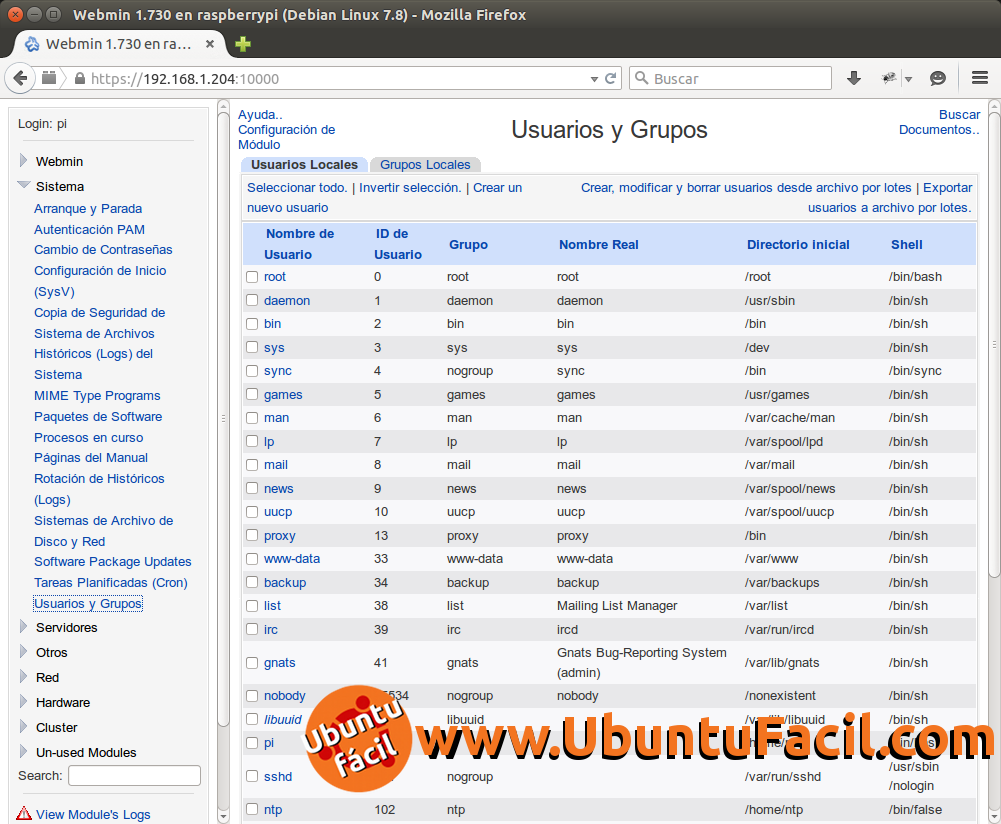The image size is (1001, 824).
Task: Open the address bar history dropdown arrow
Action: point(594,79)
